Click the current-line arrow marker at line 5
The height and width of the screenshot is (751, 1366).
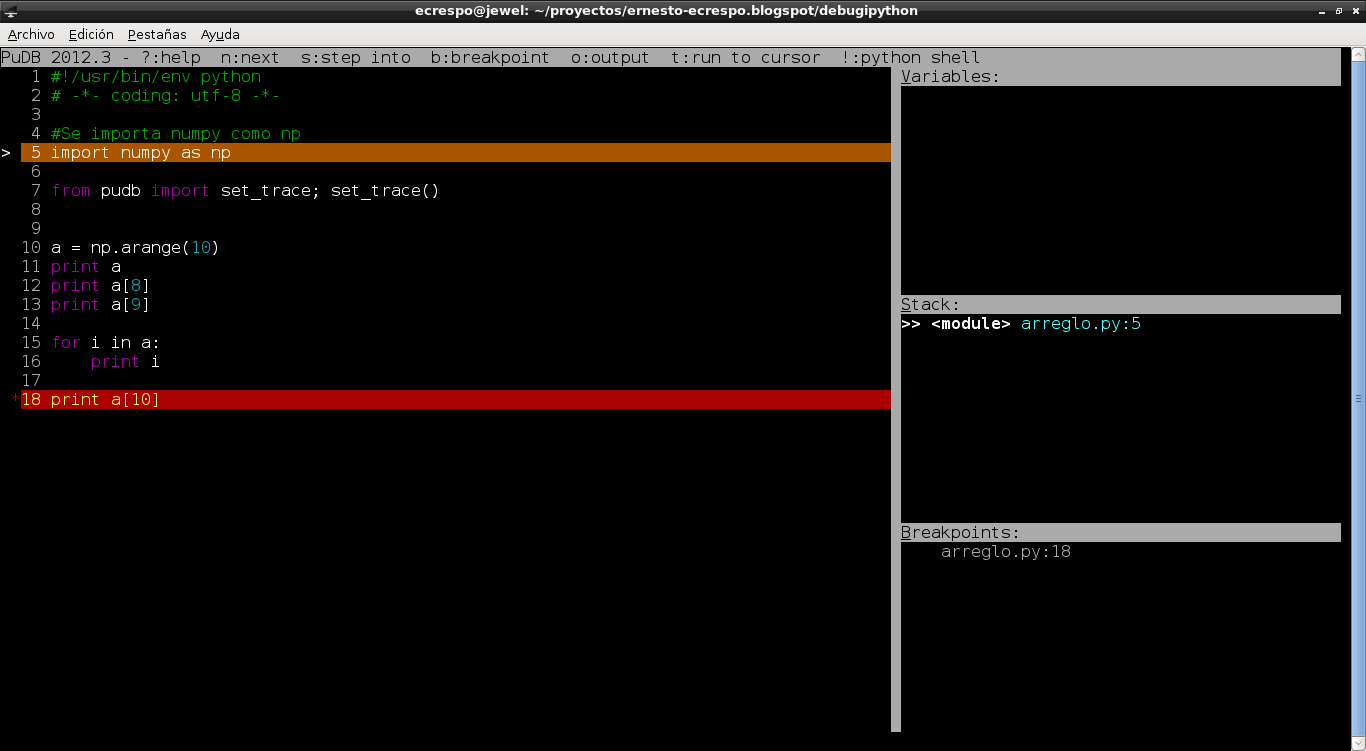[x=6, y=153]
